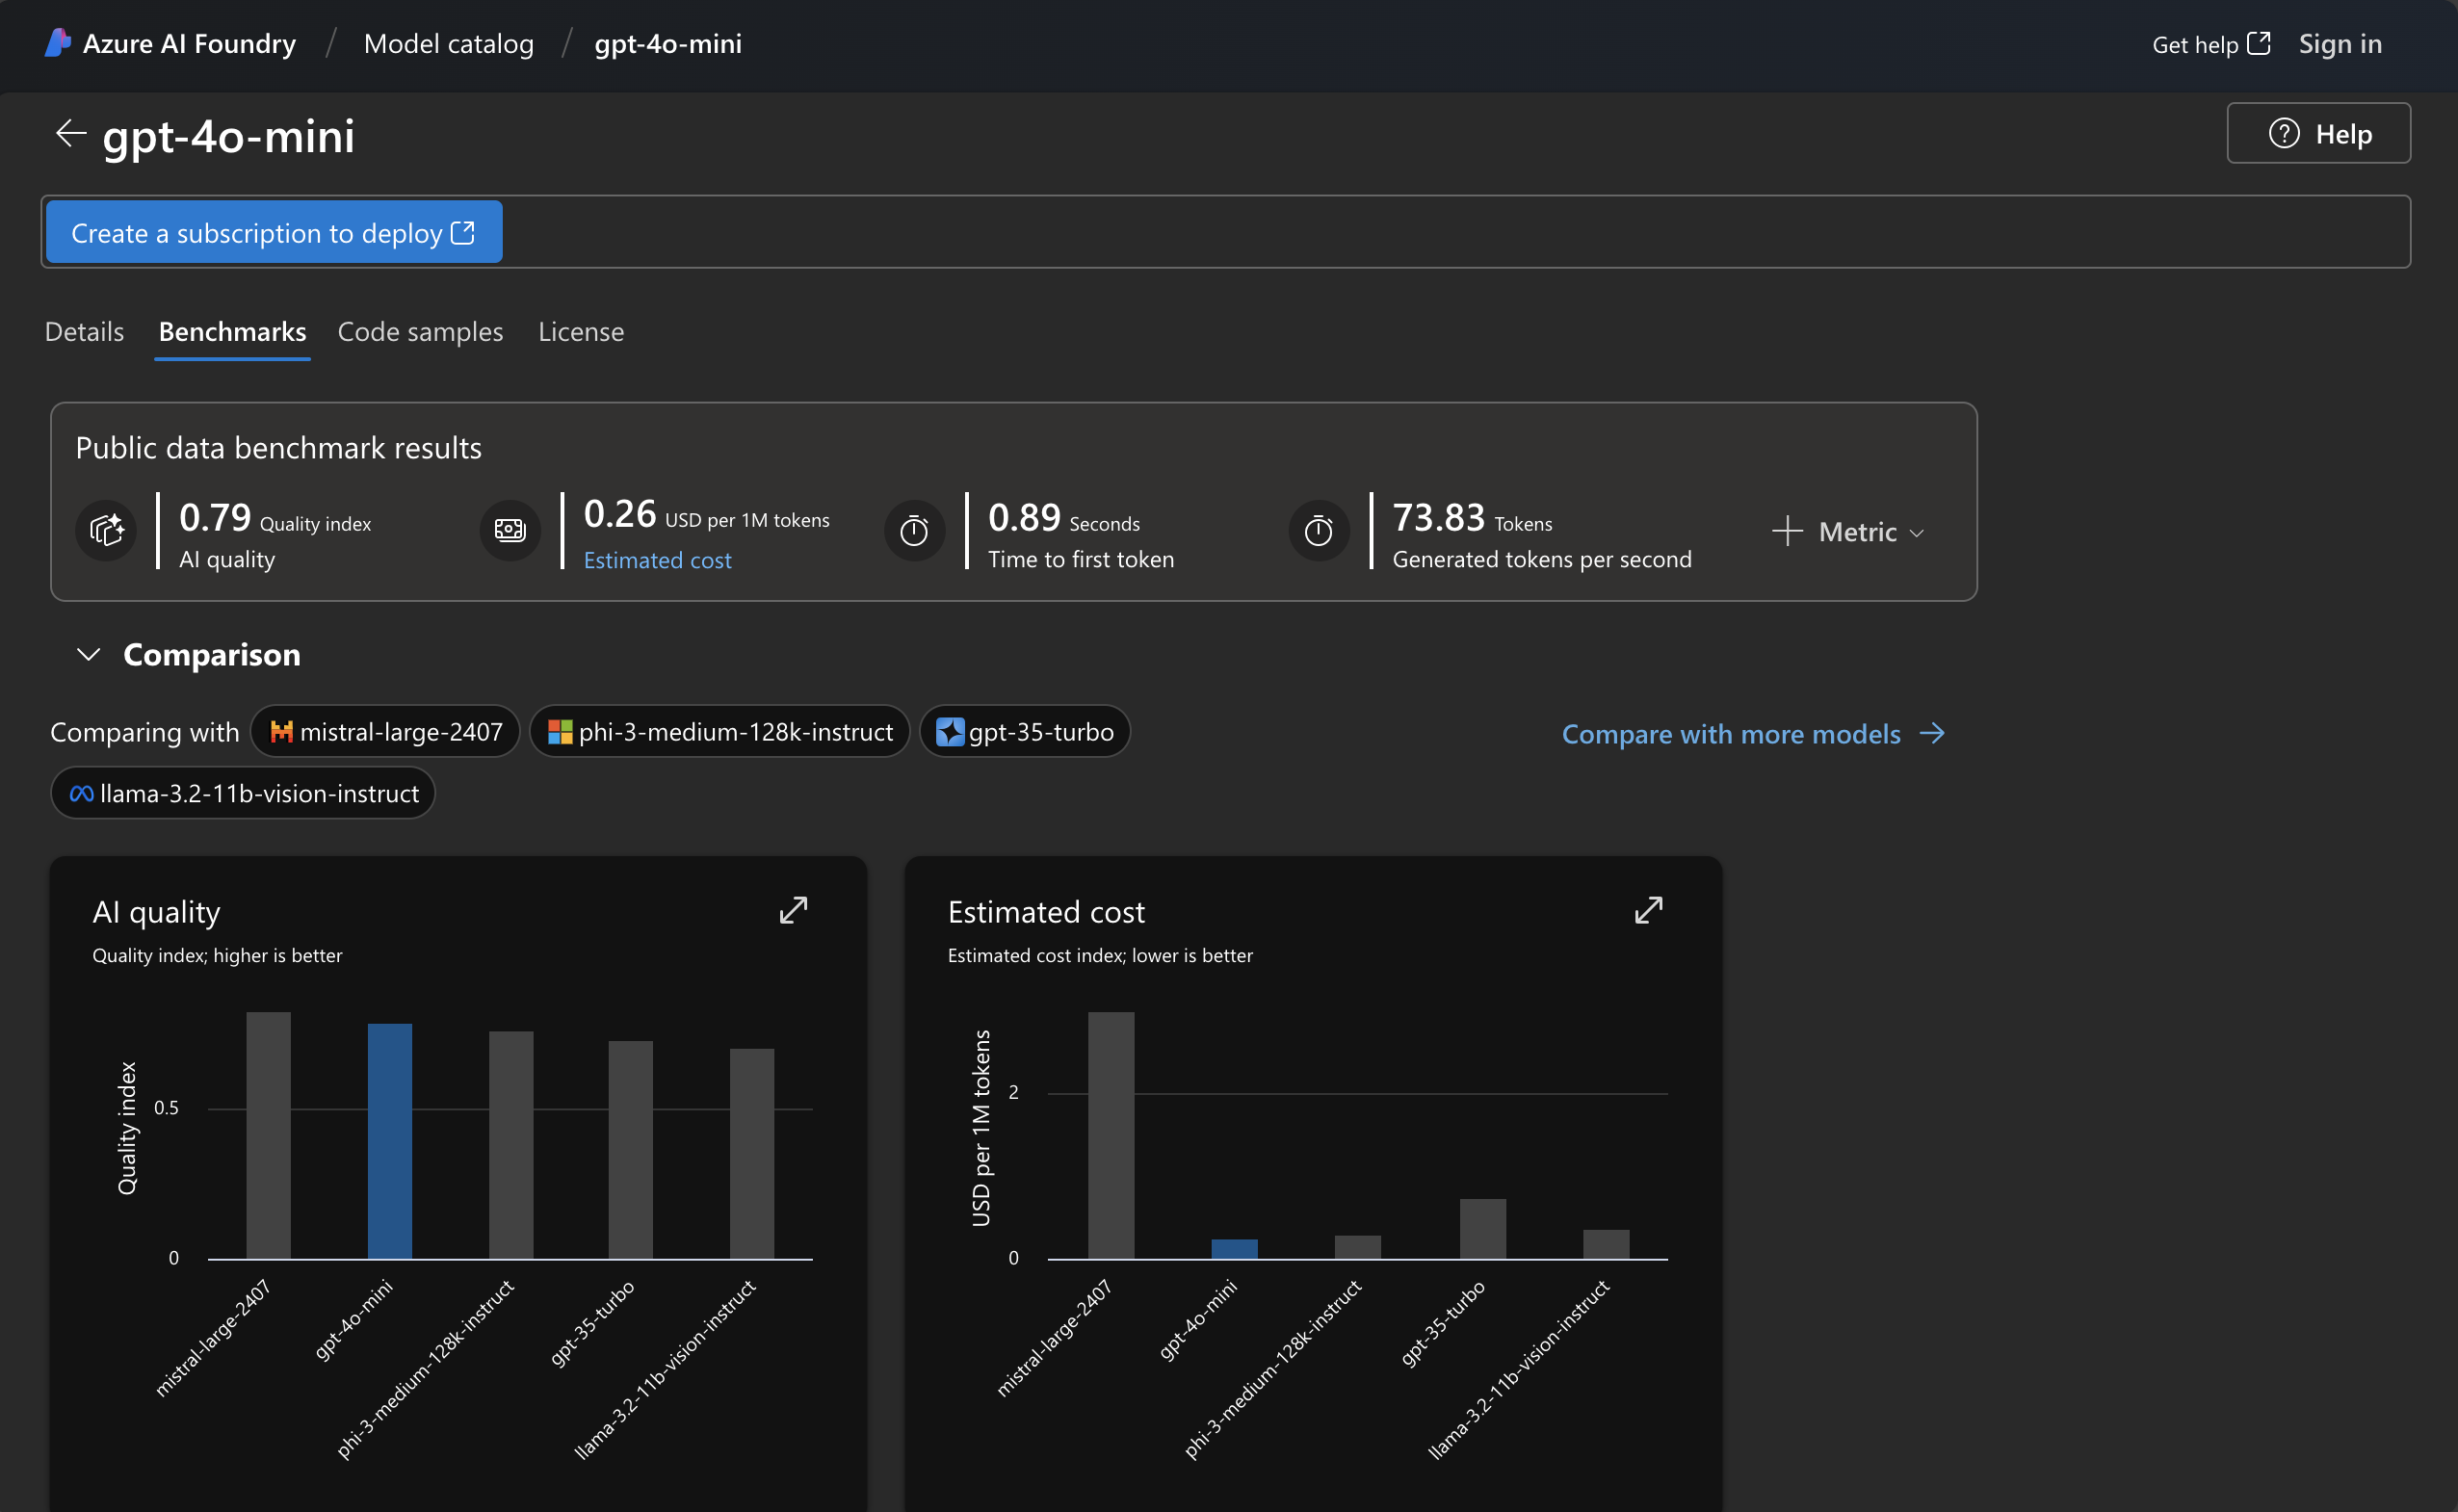Click the phi-3-medium bar in Estimated cost chart
2458x1512 pixels.
tap(1358, 1247)
